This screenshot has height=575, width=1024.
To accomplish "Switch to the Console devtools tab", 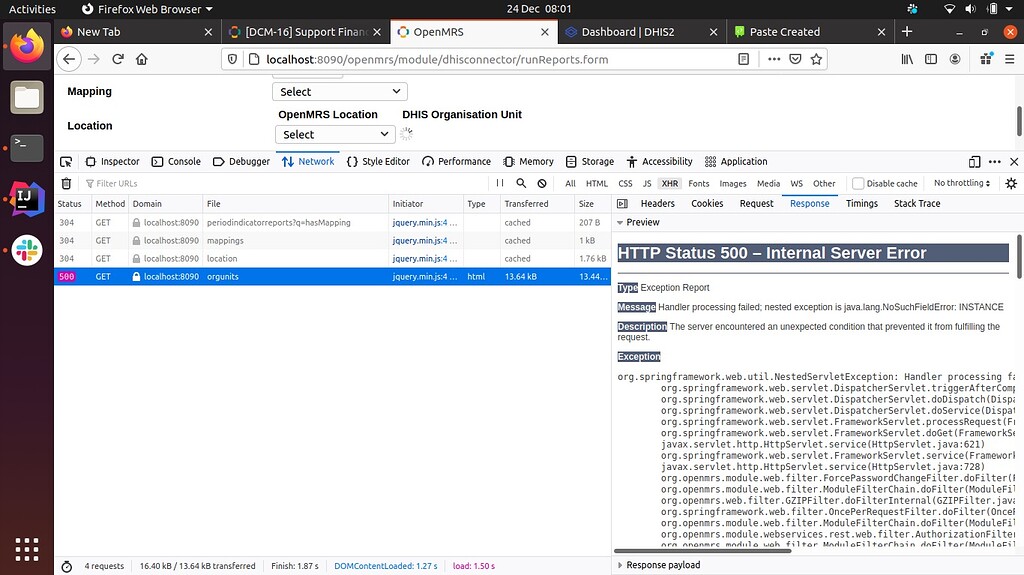I will (x=176, y=161).
